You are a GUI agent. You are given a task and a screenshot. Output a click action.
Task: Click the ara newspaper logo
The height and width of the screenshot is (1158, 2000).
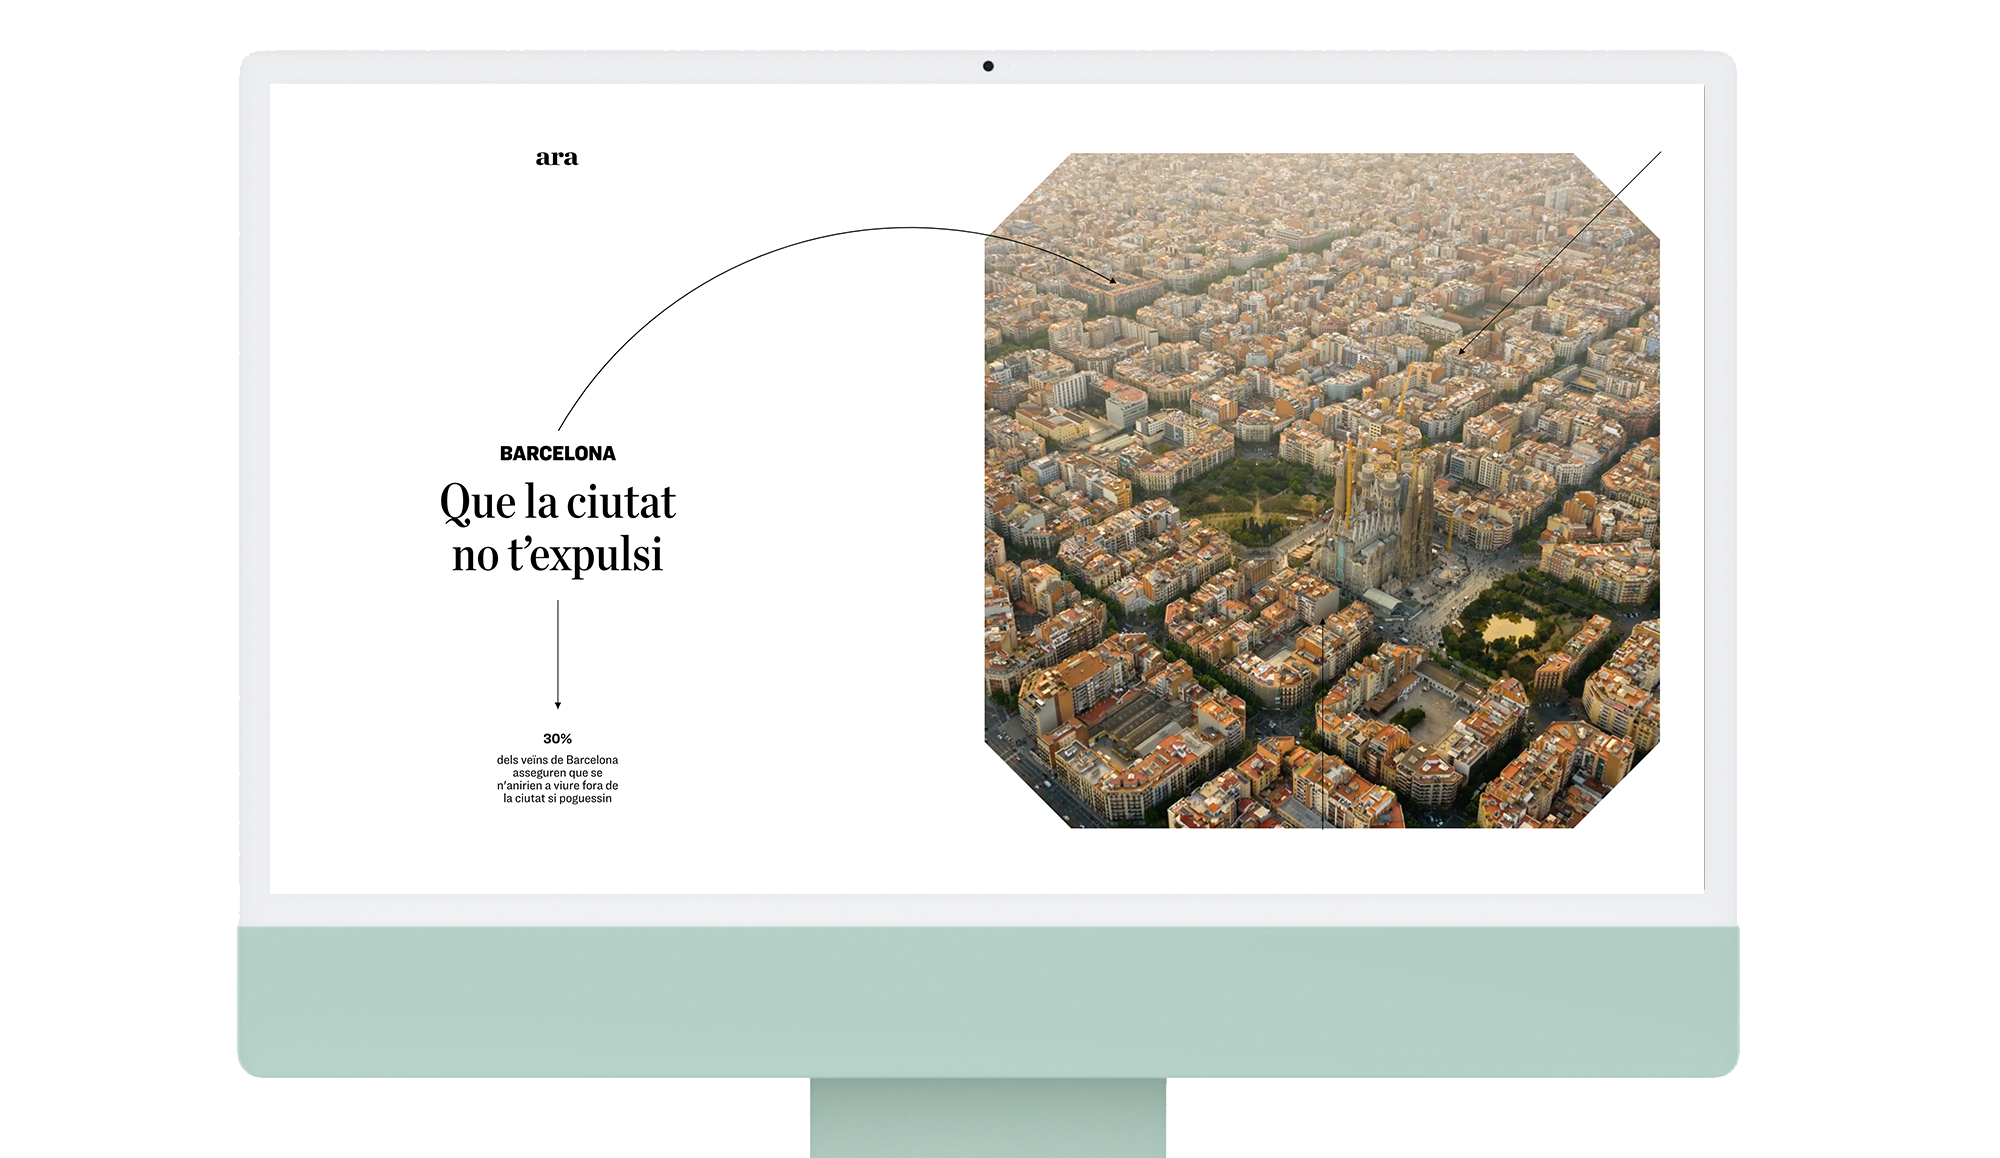(556, 157)
